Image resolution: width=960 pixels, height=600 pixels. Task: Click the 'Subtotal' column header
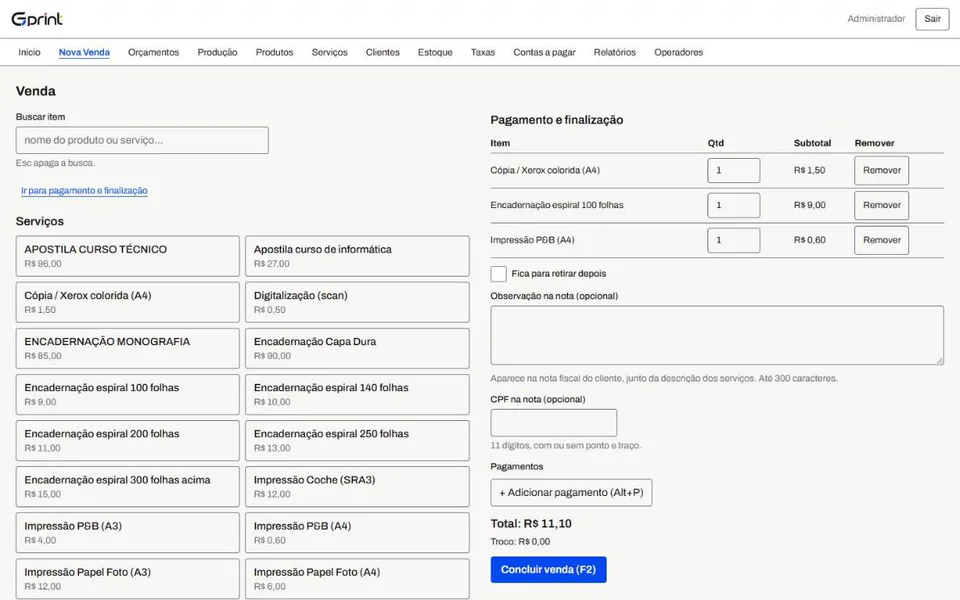[812, 143]
